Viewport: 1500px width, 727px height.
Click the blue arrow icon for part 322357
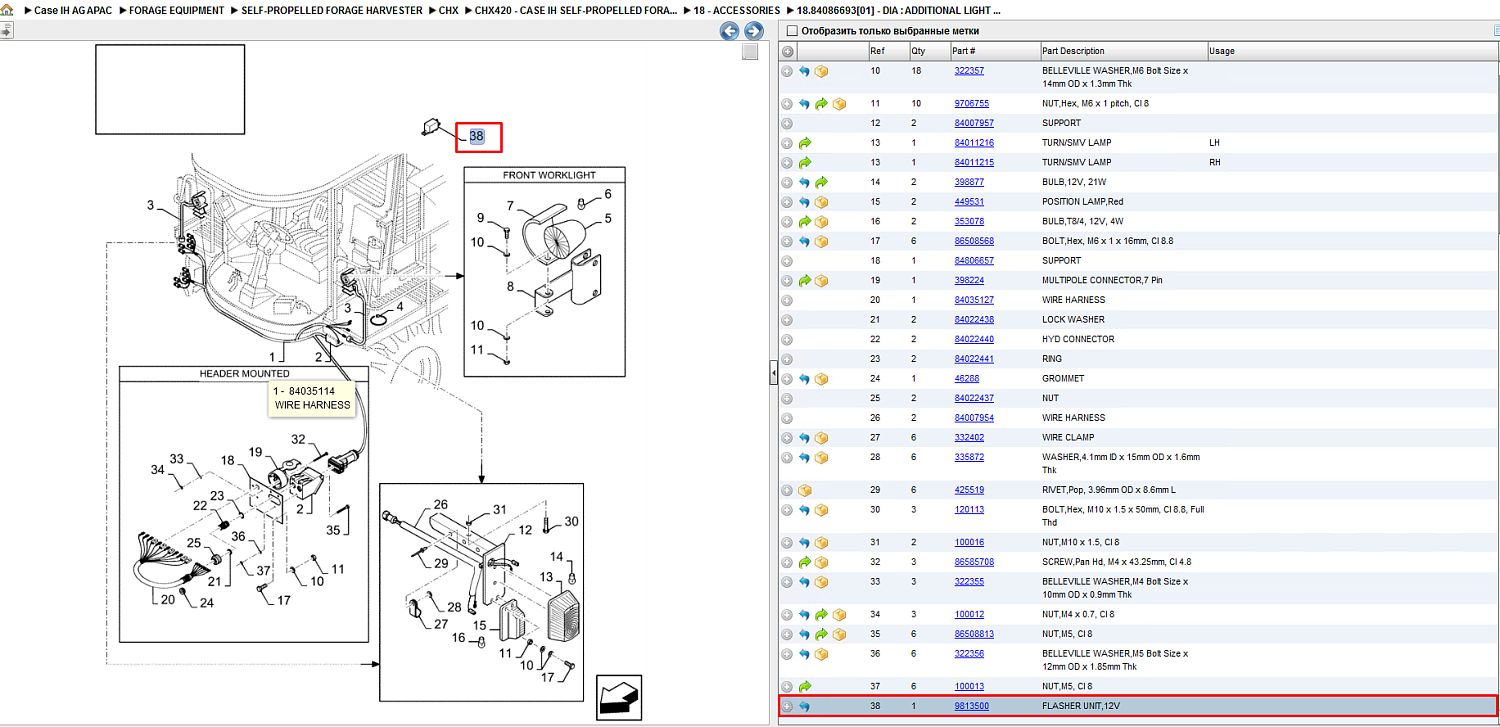coord(804,72)
